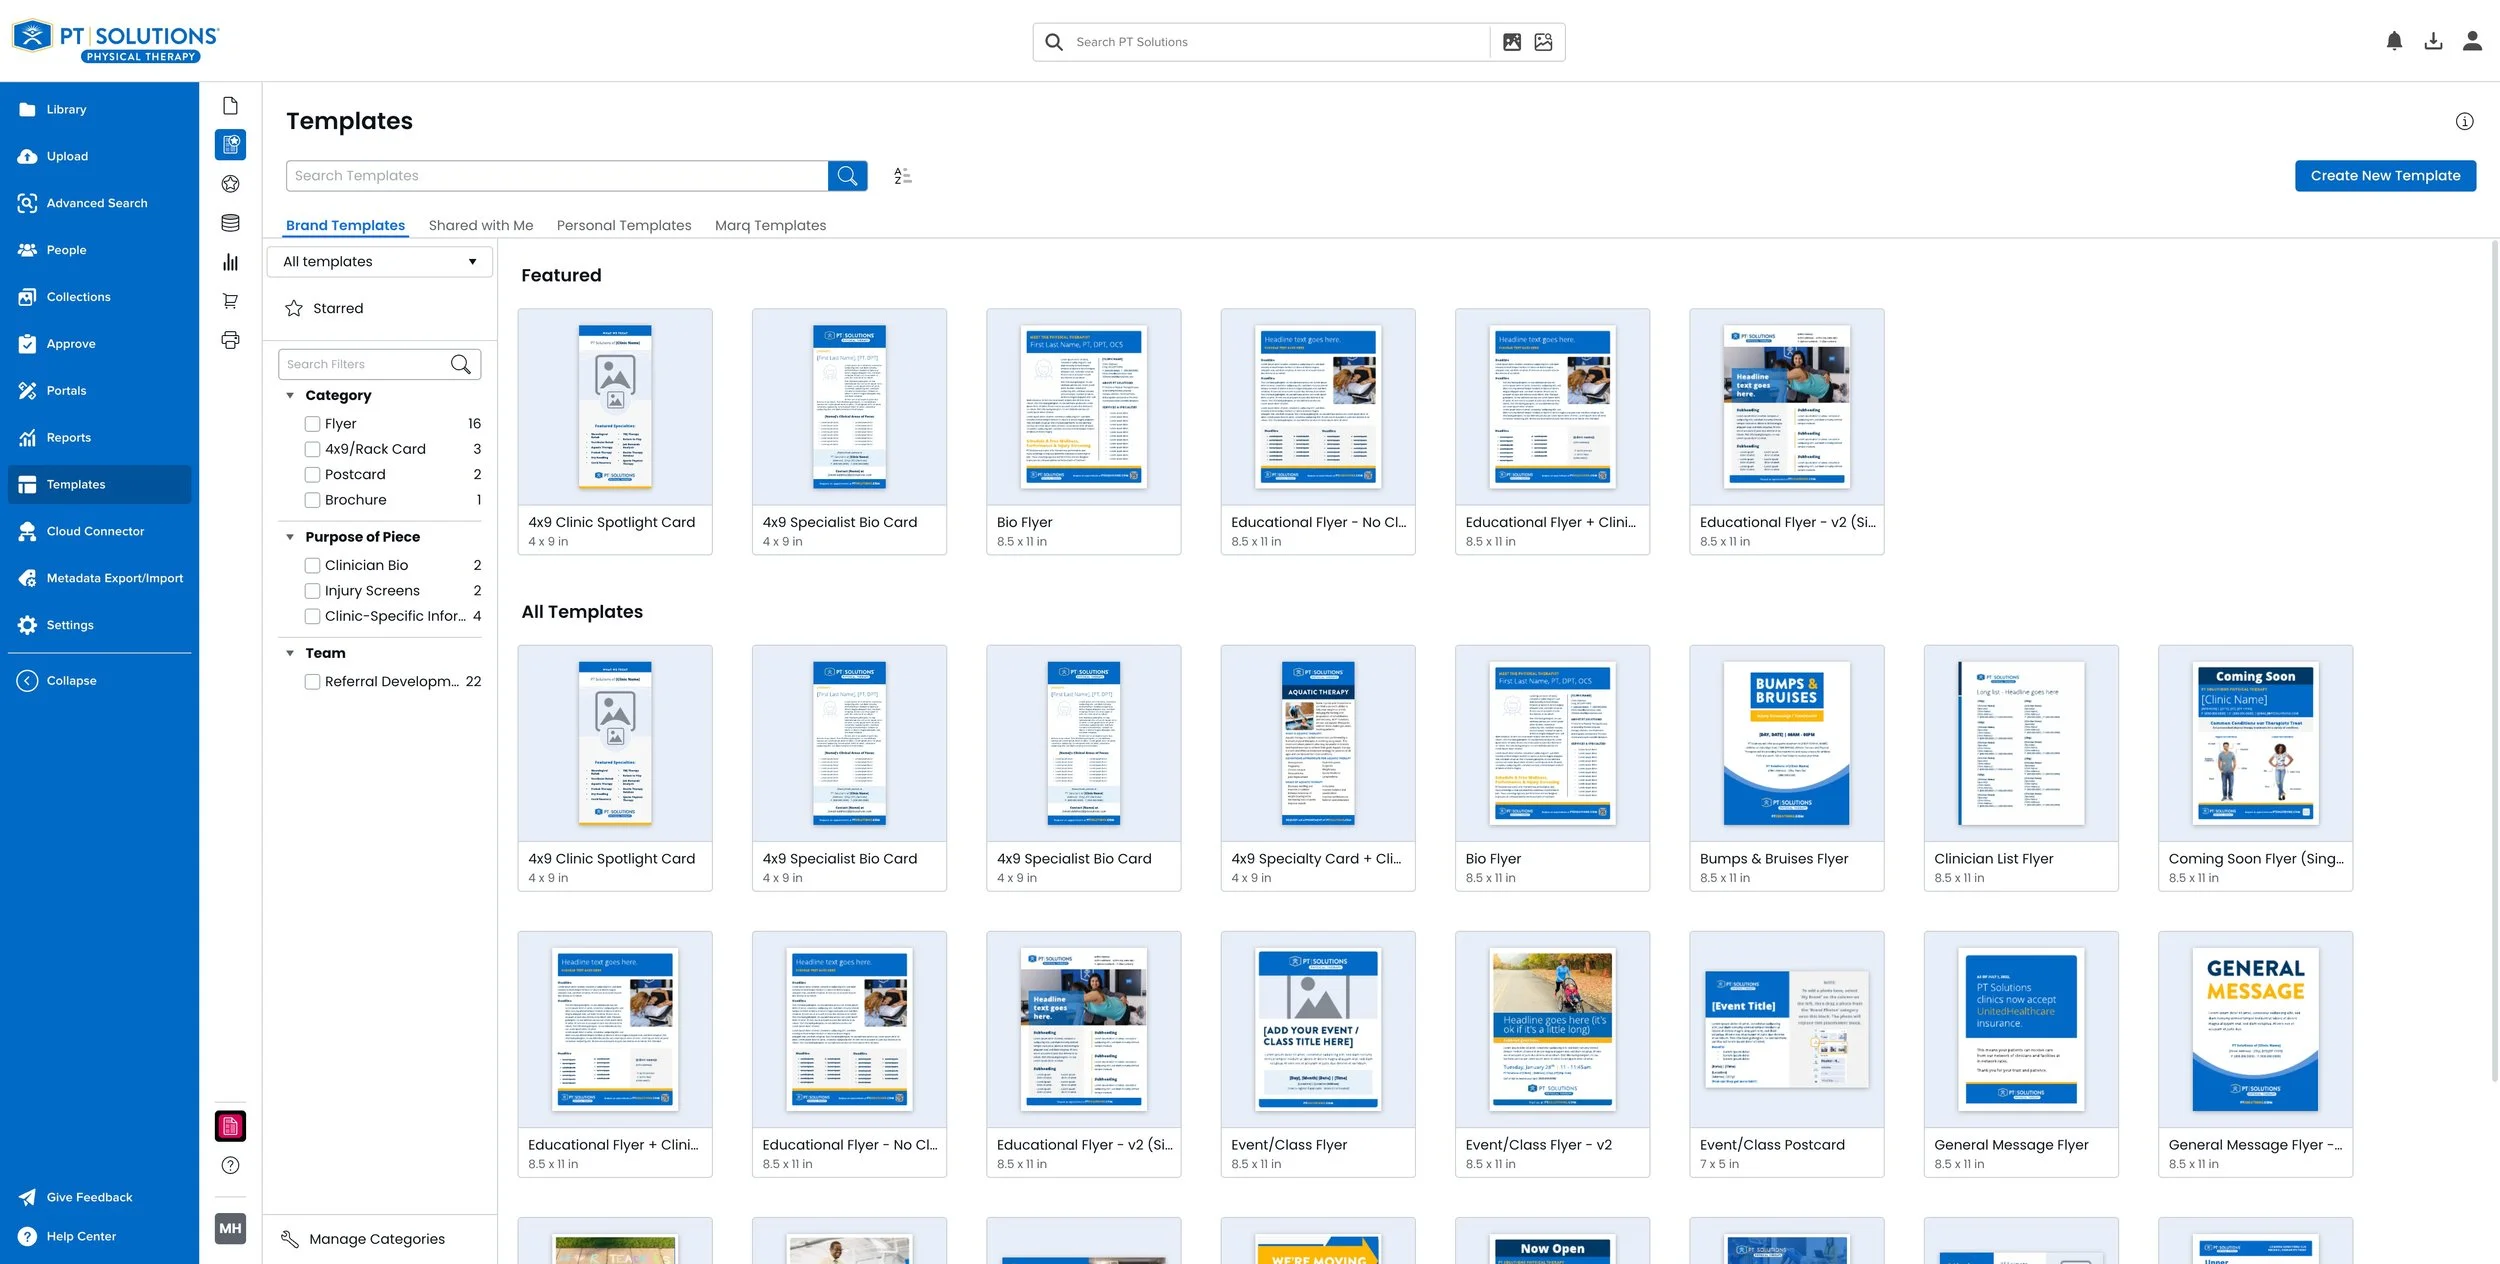The width and height of the screenshot is (2500, 1264).
Task: Click the printer icon in side rail
Action: 230,340
